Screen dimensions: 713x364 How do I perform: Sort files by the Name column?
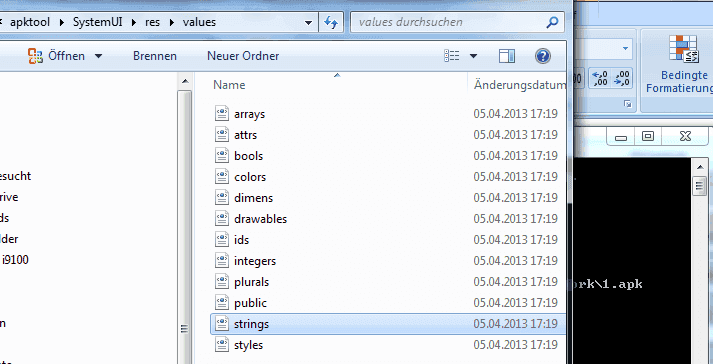click(x=229, y=85)
